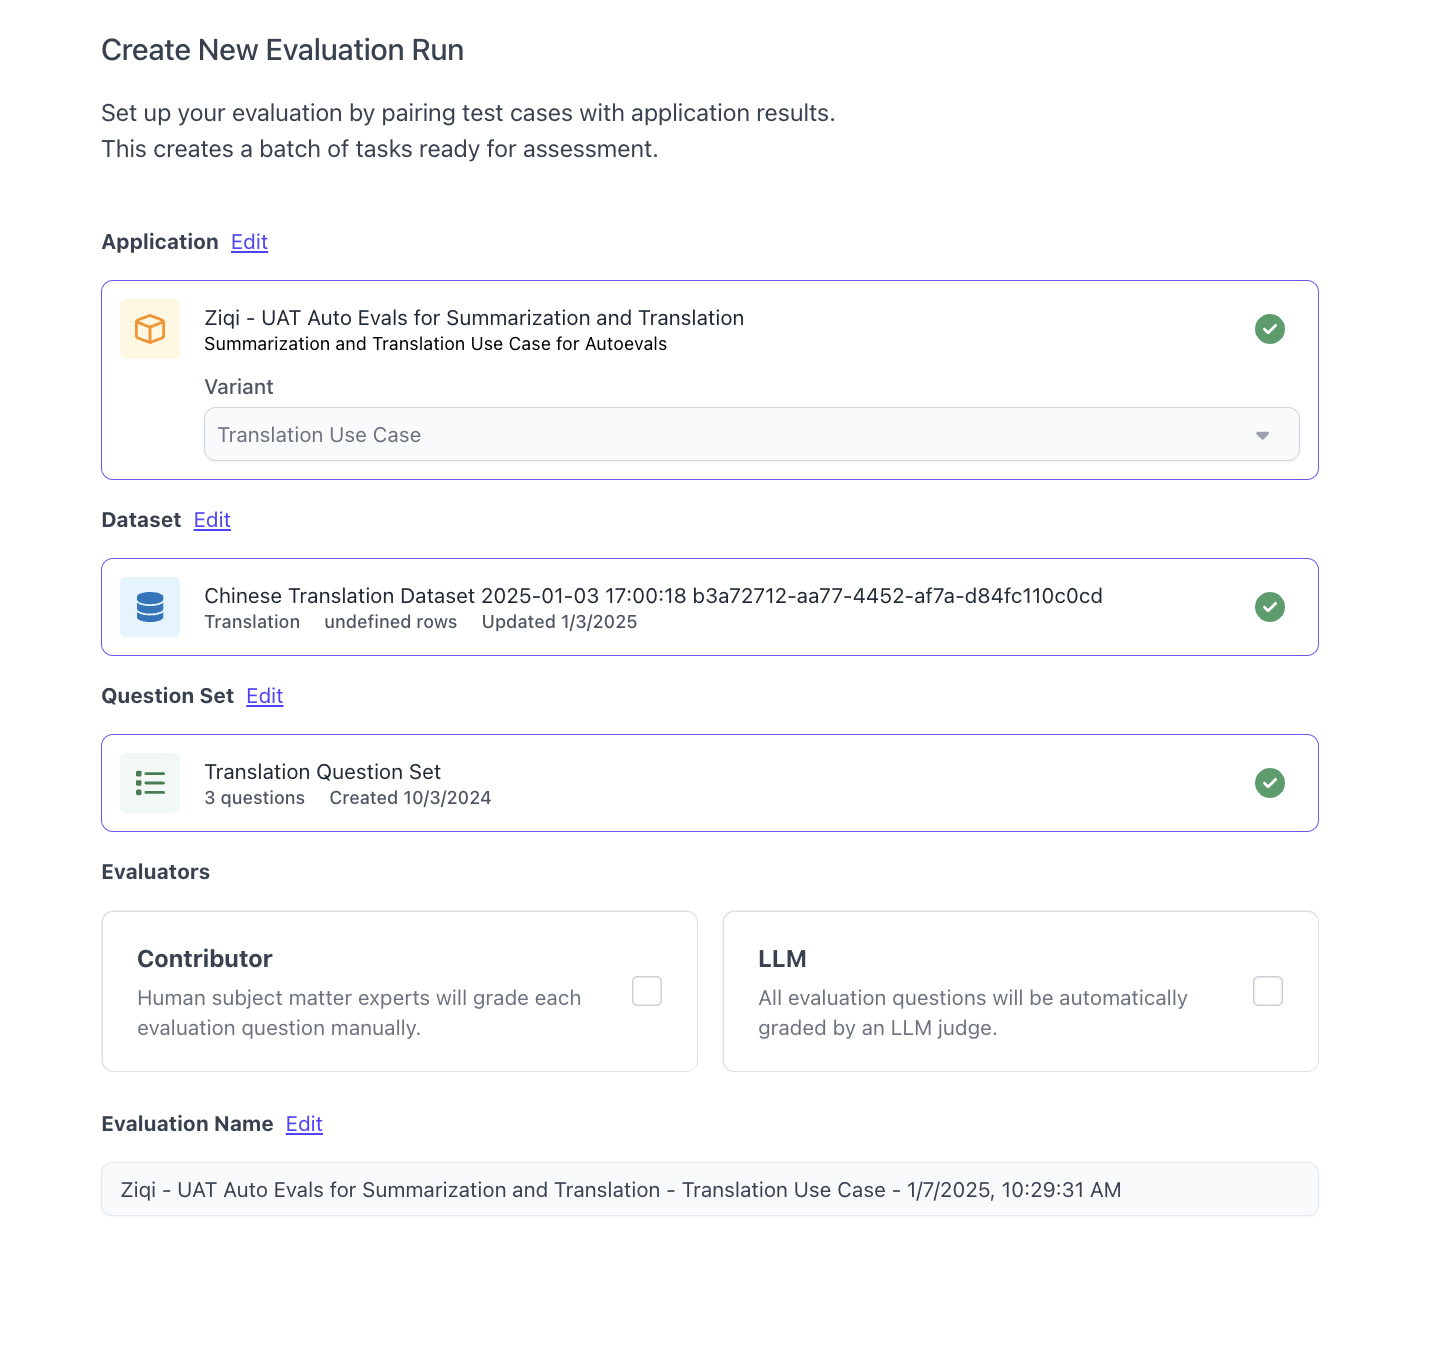This screenshot has height=1362, width=1456.
Task: Click the green checkmark on Question Set card
Action: tap(1270, 783)
